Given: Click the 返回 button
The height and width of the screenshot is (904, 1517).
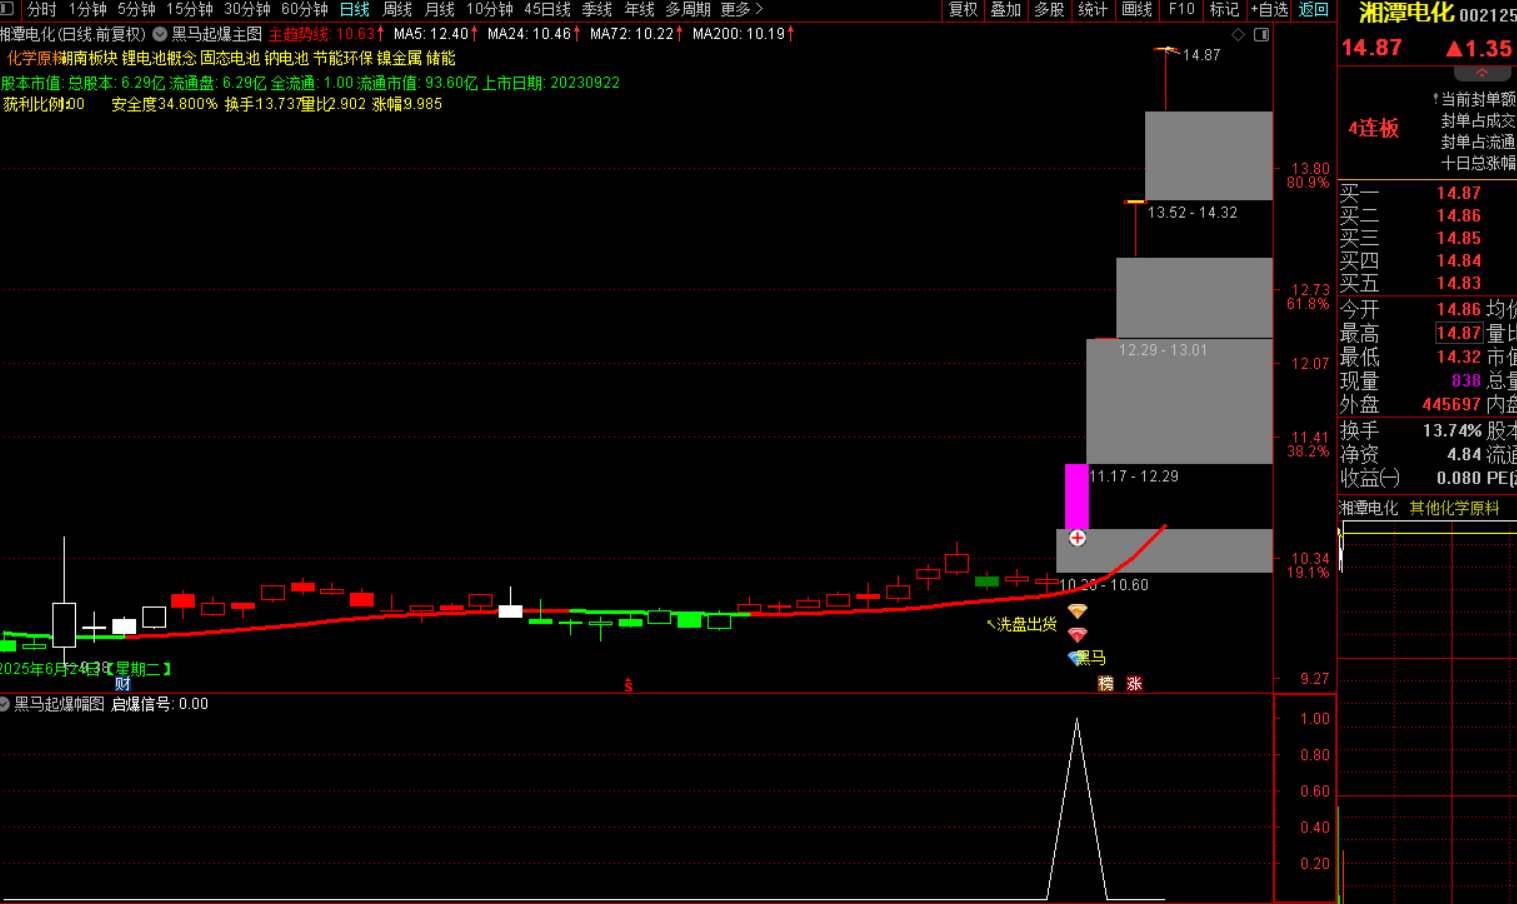Looking at the screenshot, I should click(x=1313, y=10).
